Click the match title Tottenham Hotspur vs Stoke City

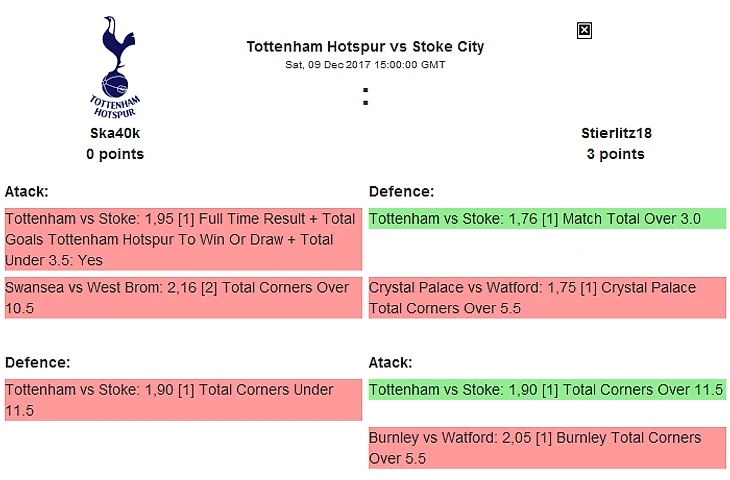pyautogui.click(x=365, y=47)
